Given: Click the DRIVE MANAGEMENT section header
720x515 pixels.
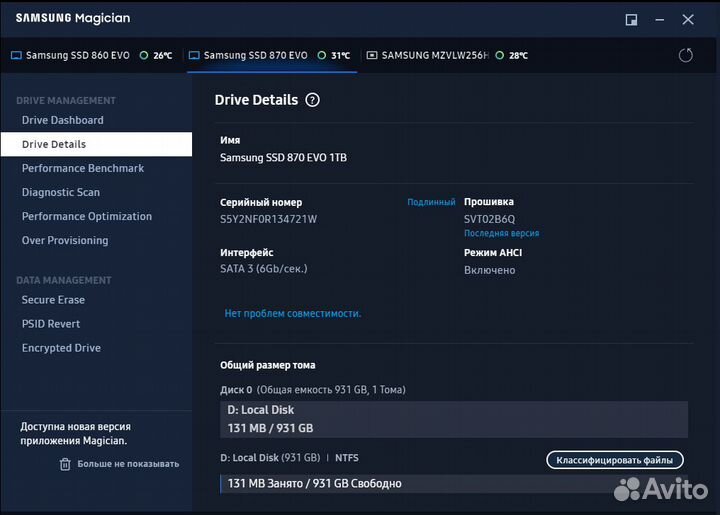Looking at the screenshot, I should click(66, 101).
